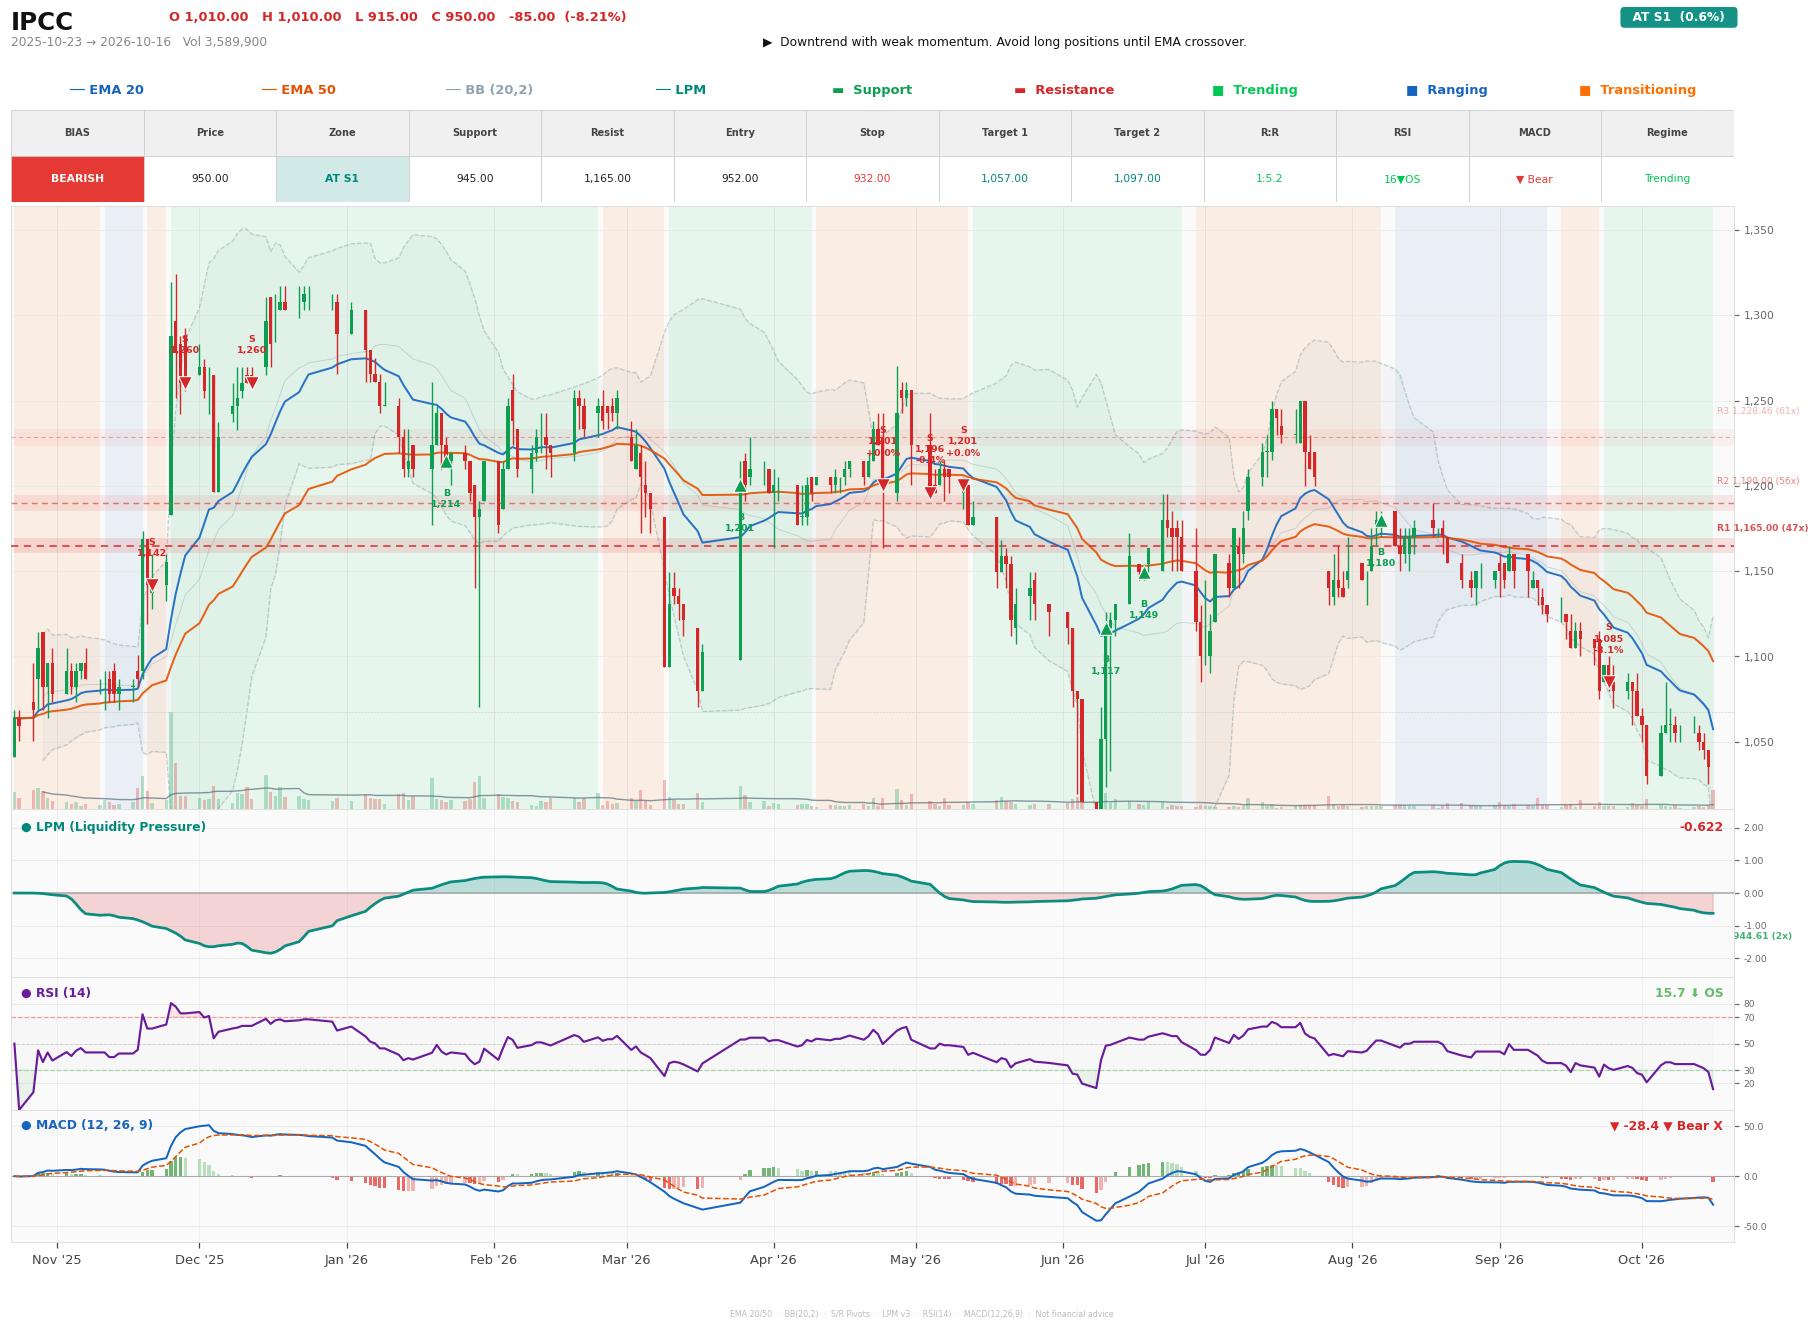This screenshot has height=1330, width=1819.
Task: Click the 1,097.00 Target 2 value
Action: coord(1137,179)
